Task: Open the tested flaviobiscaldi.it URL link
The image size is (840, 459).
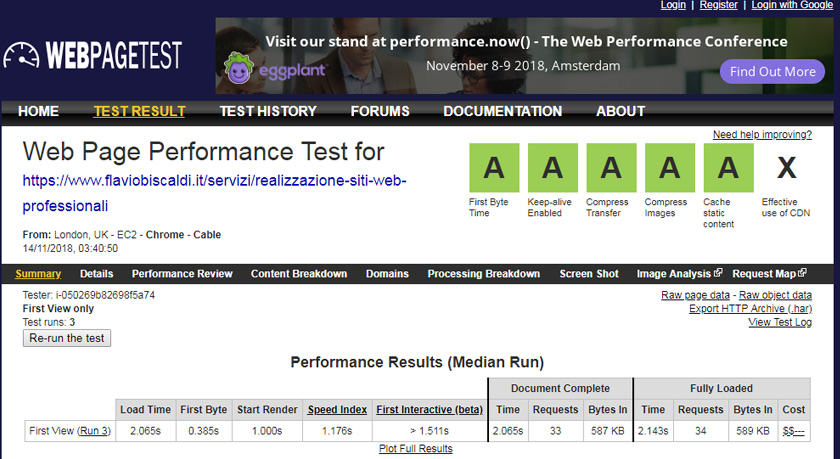Action: point(214,193)
